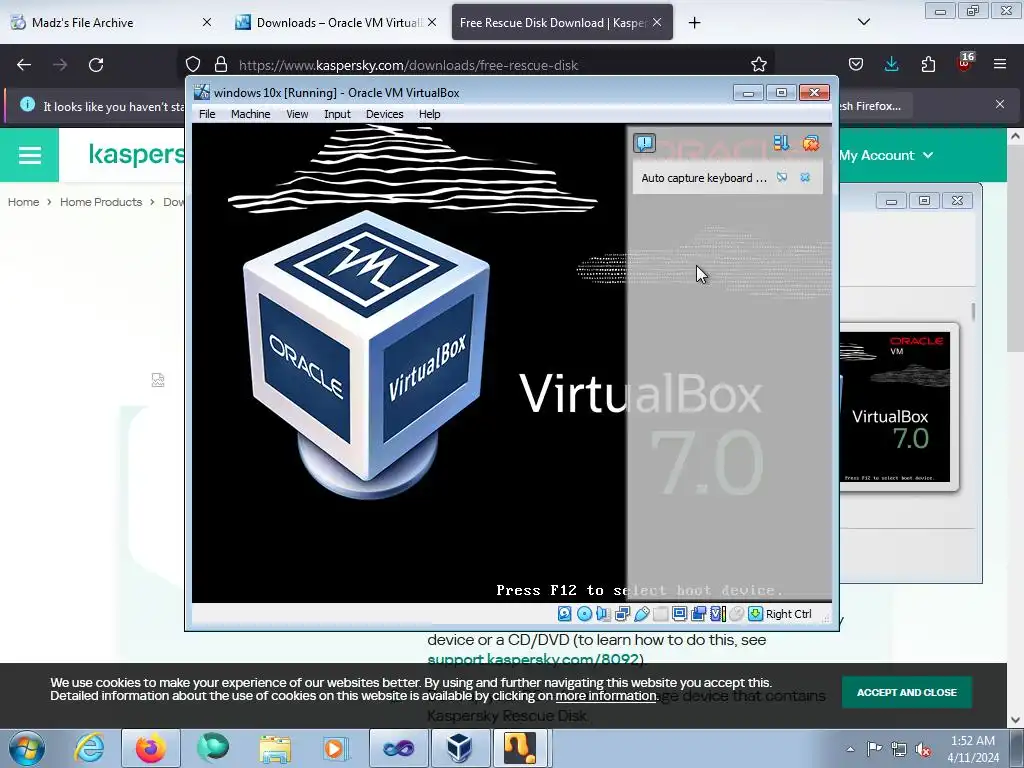The width and height of the screenshot is (1024, 768).
Task: Click the audio status bar icon
Action: click(603, 614)
